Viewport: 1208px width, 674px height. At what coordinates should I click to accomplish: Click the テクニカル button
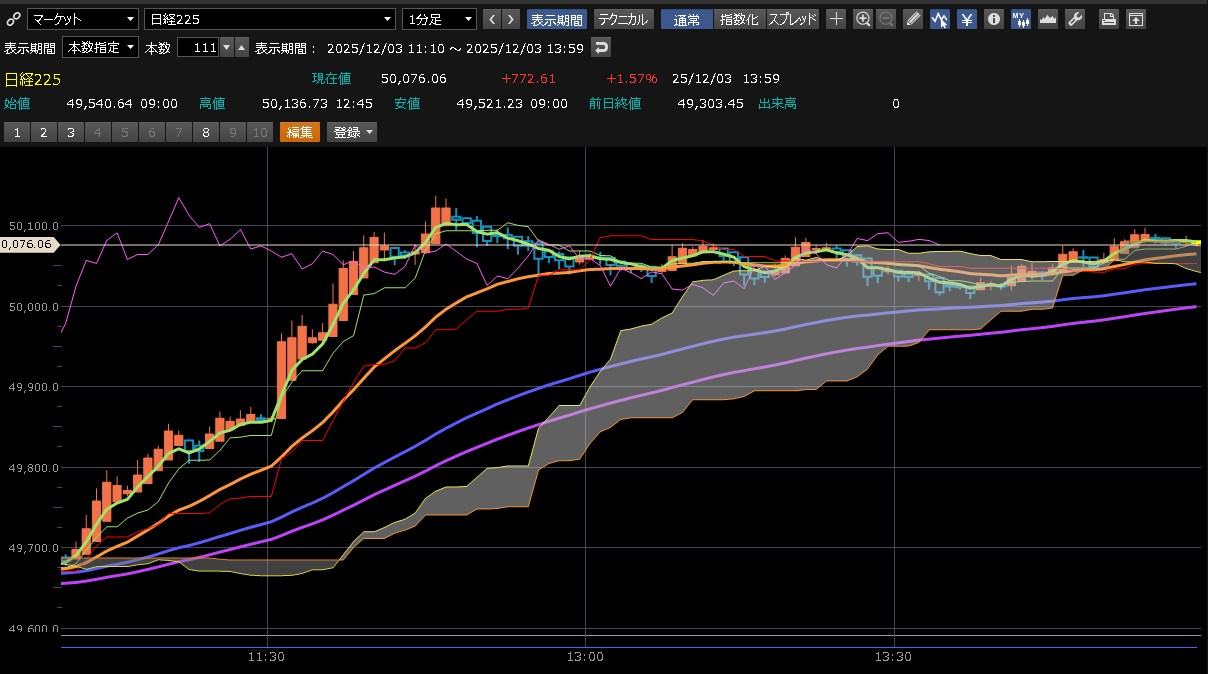click(624, 19)
